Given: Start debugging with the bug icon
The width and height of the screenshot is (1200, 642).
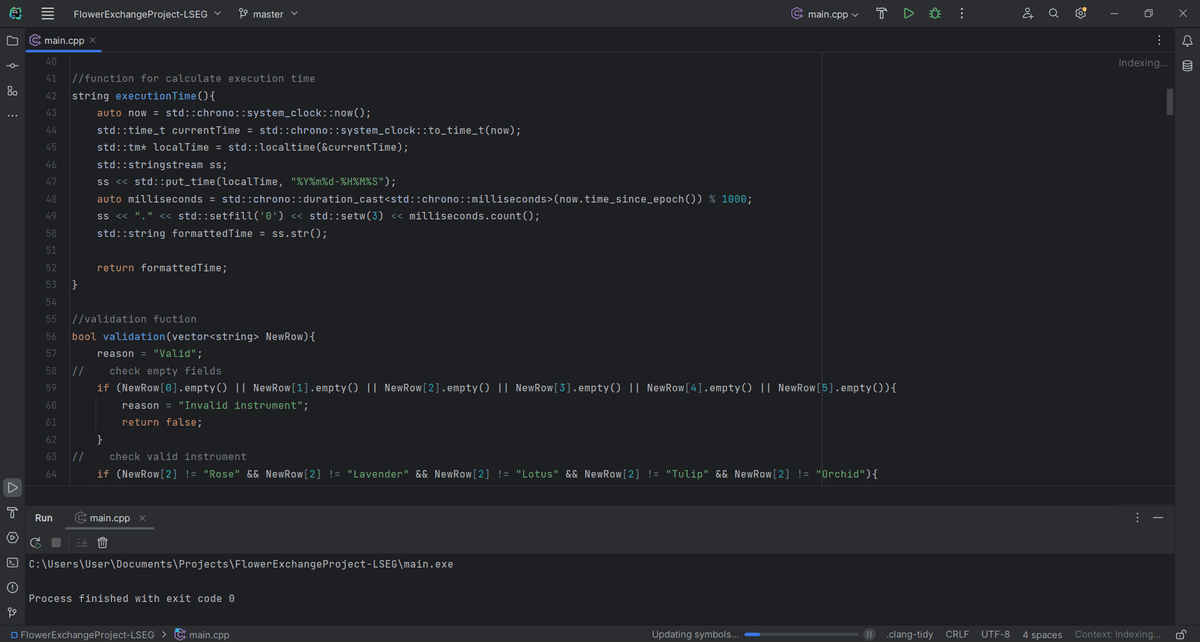Looking at the screenshot, I should [934, 13].
